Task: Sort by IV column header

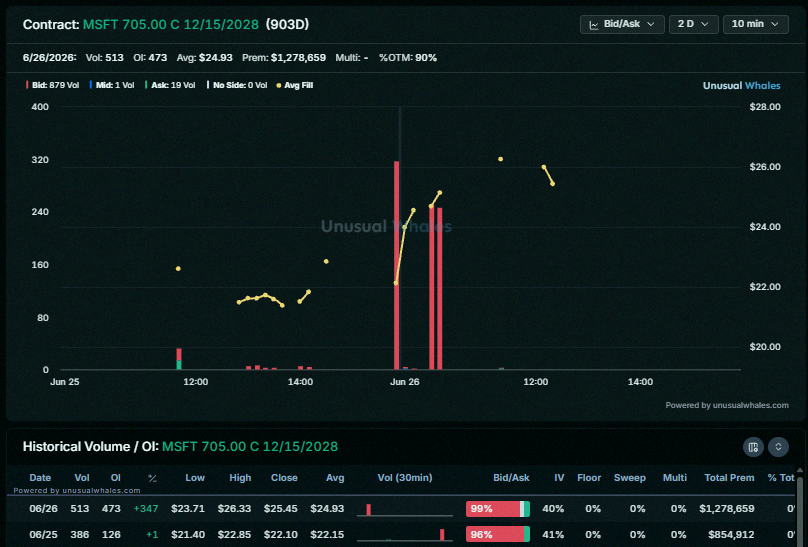Action: pos(559,478)
